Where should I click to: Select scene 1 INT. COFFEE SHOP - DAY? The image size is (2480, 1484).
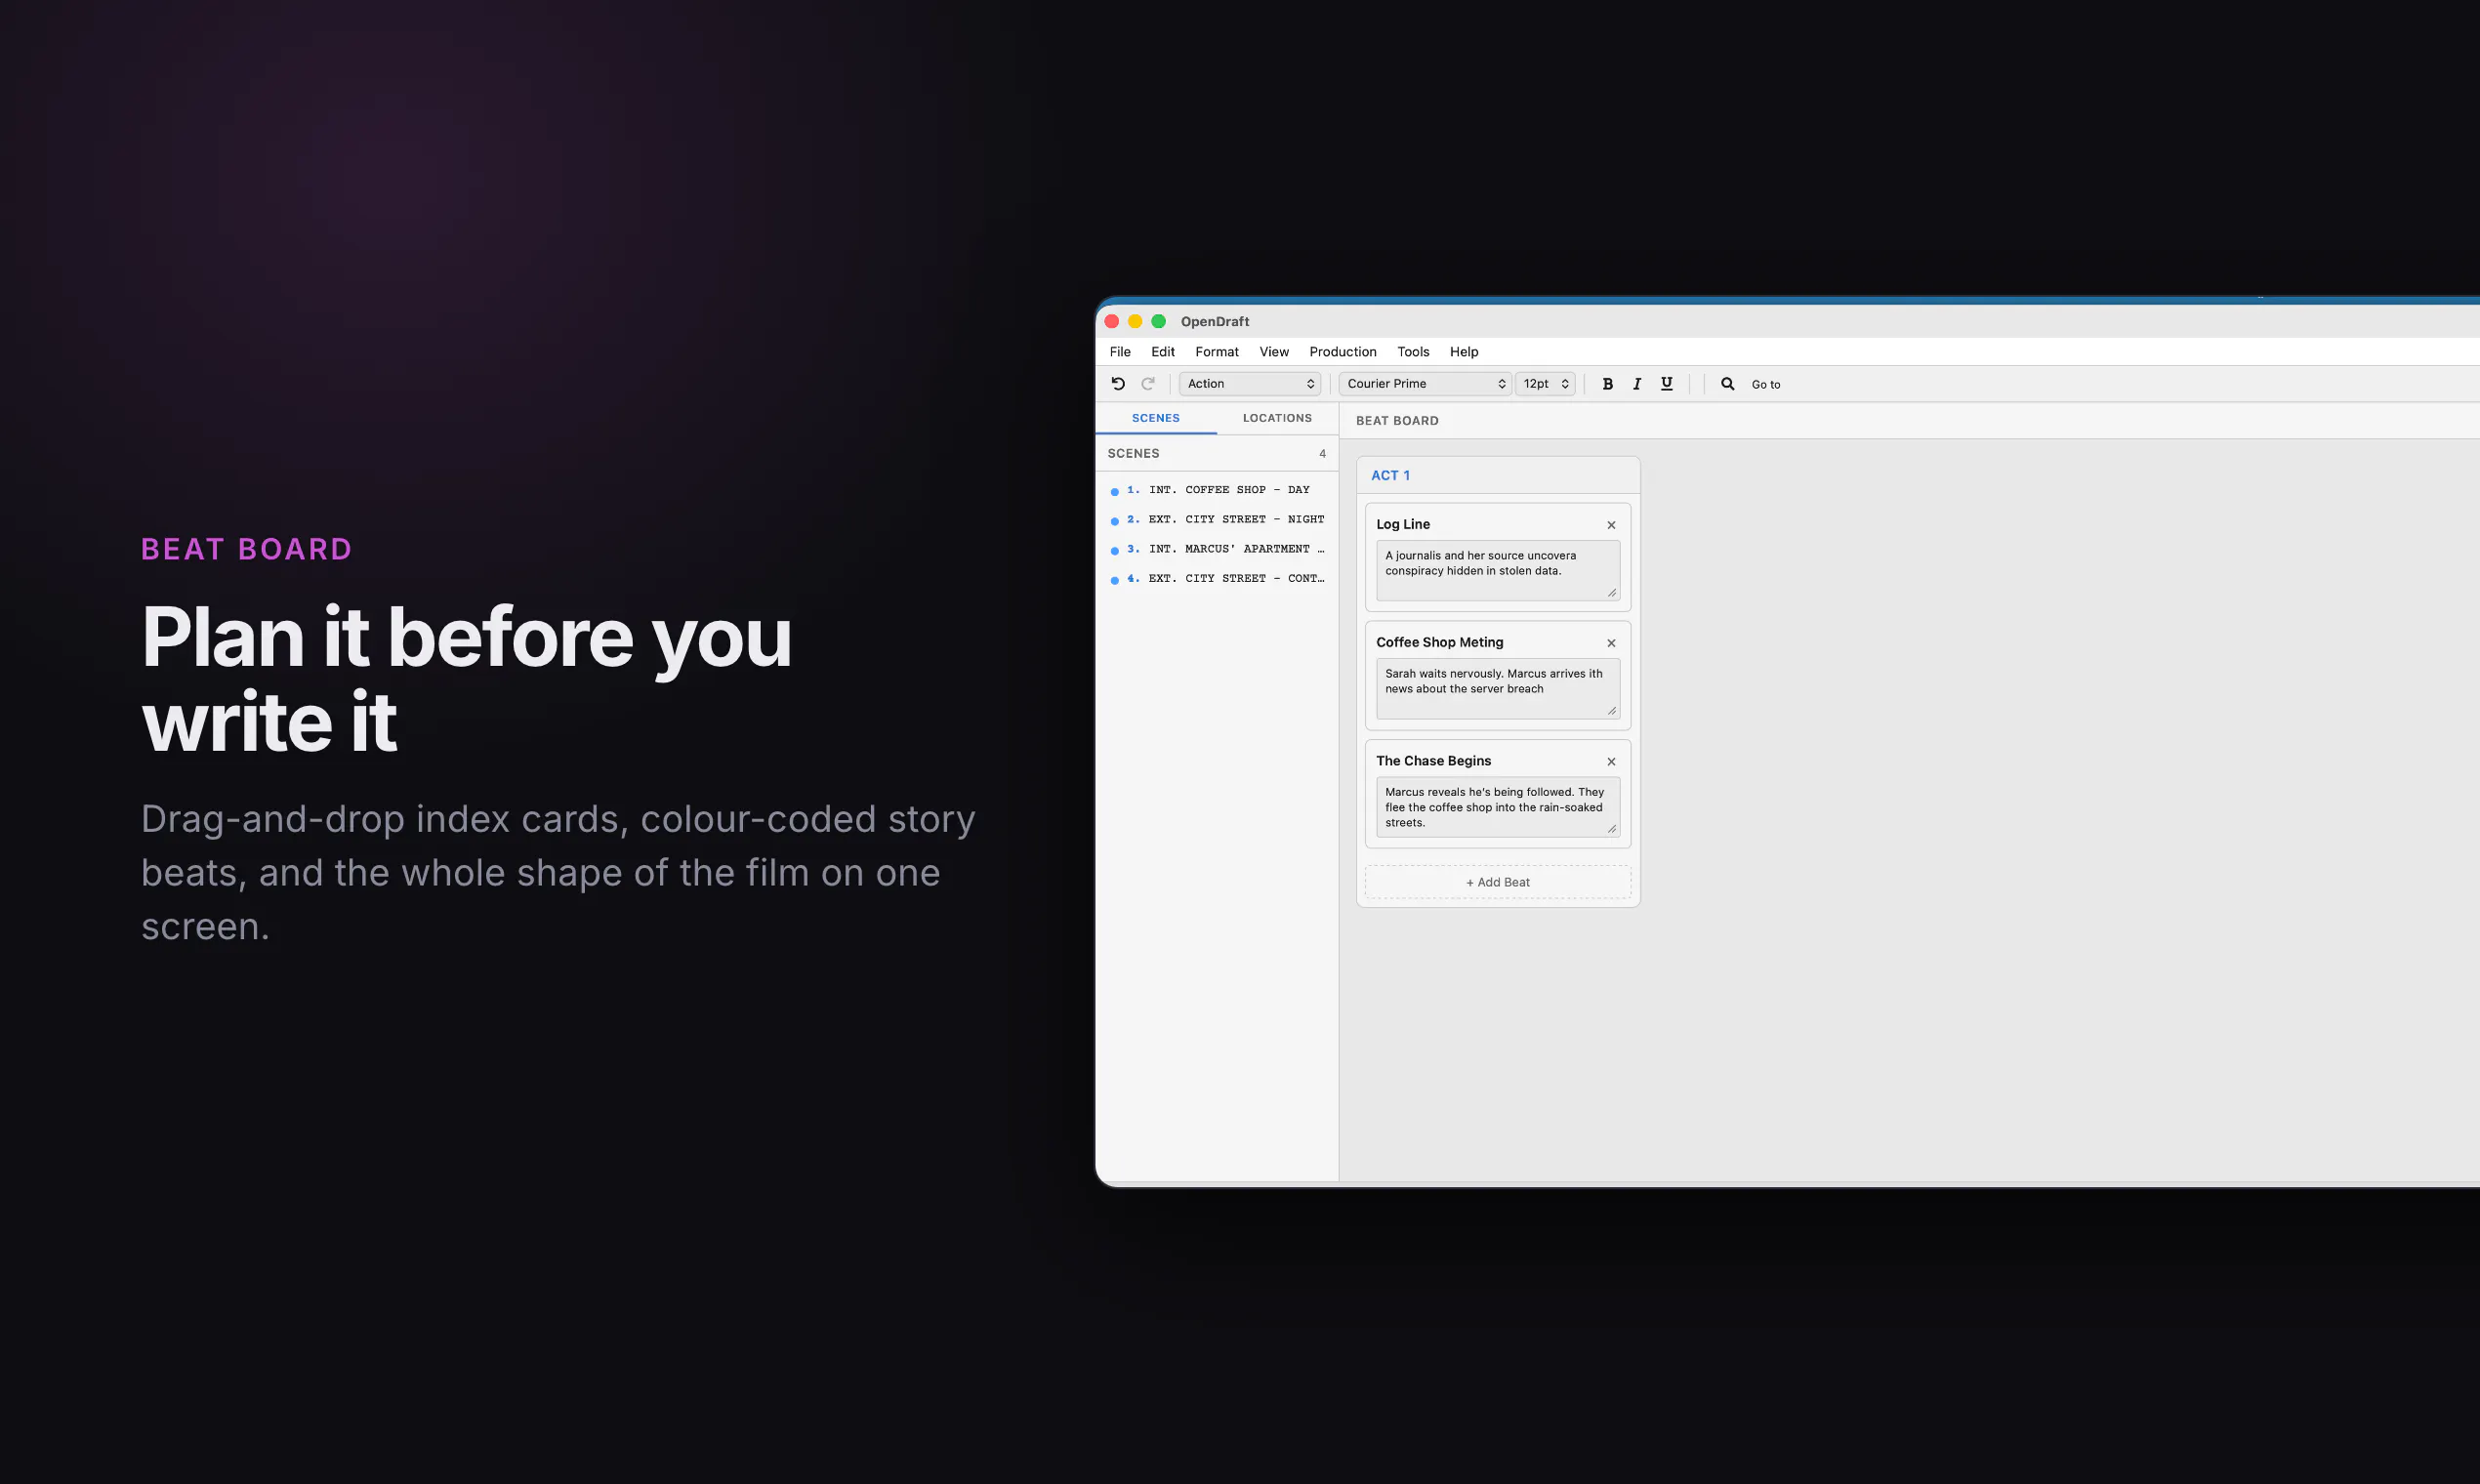pos(1217,490)
